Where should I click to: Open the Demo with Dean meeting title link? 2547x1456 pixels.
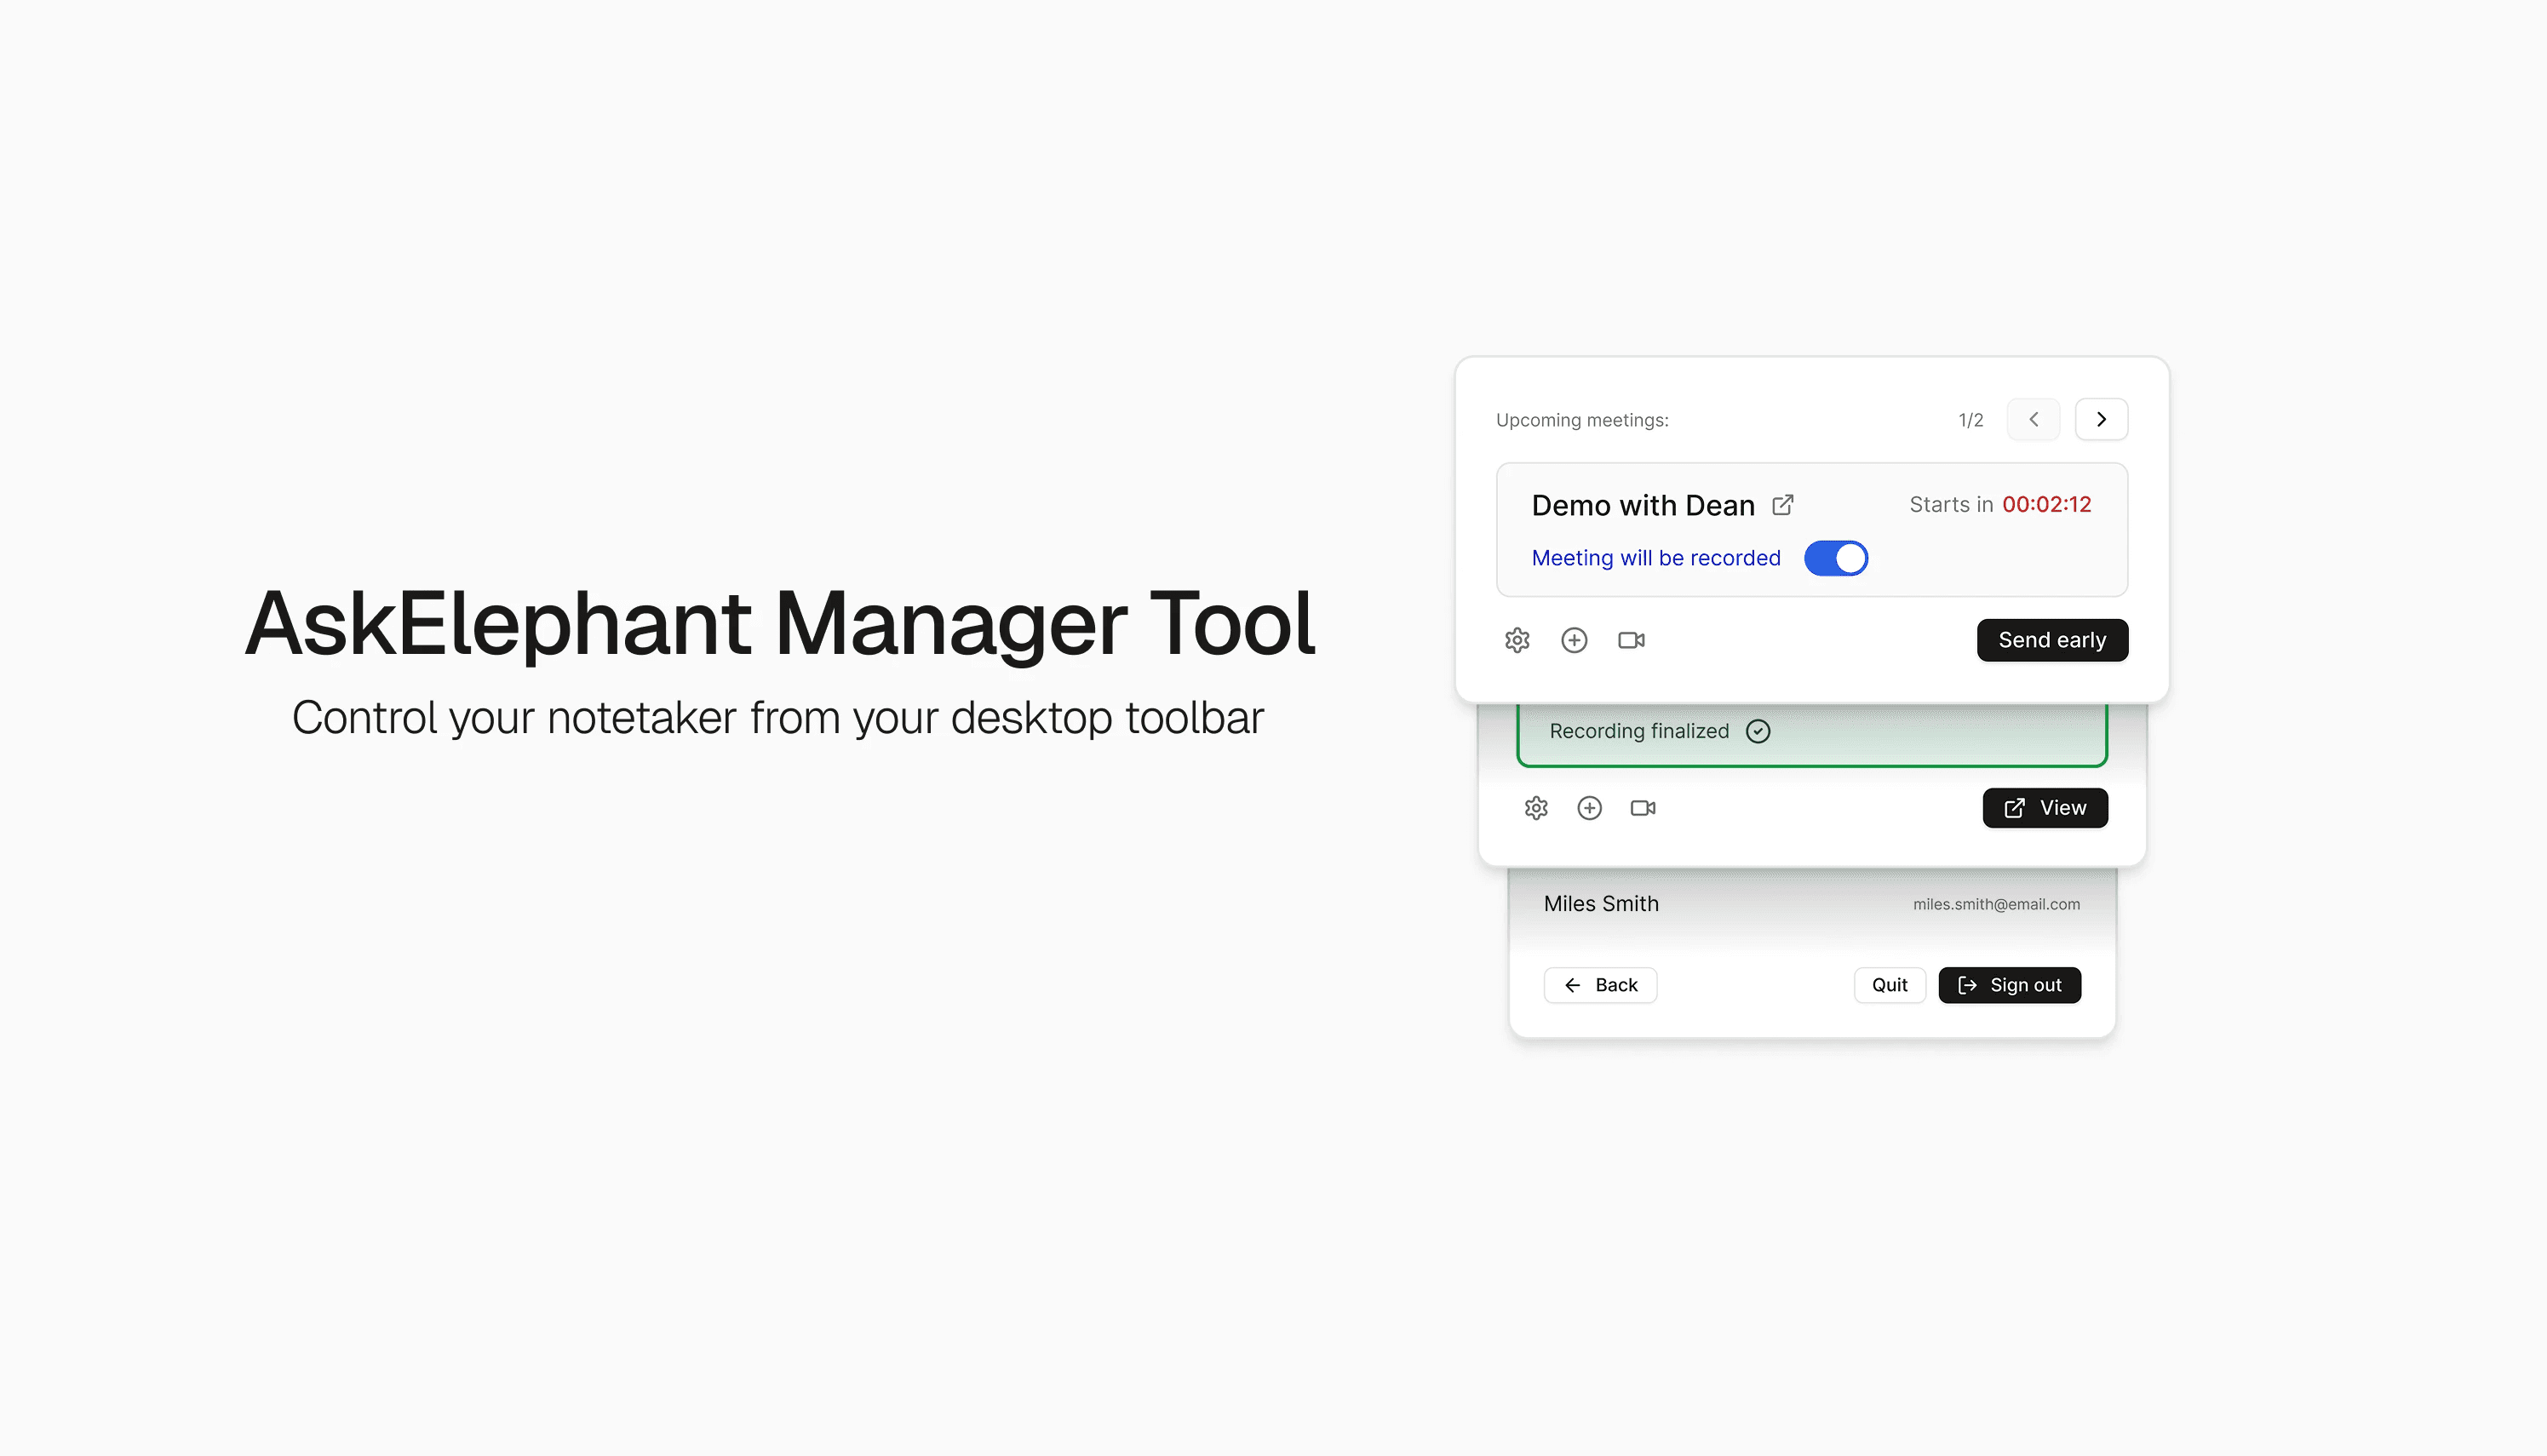[1643, 505]
